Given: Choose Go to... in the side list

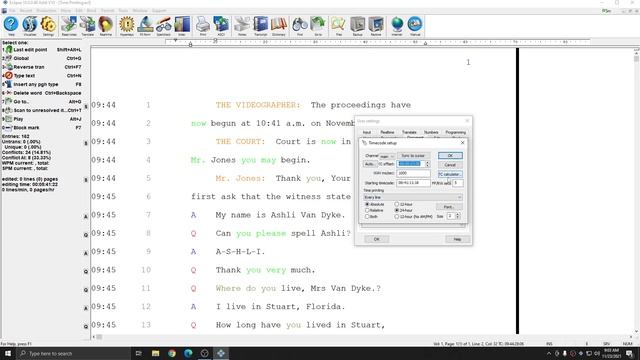Looking at the screenshot, I should (x=42, y=102).
